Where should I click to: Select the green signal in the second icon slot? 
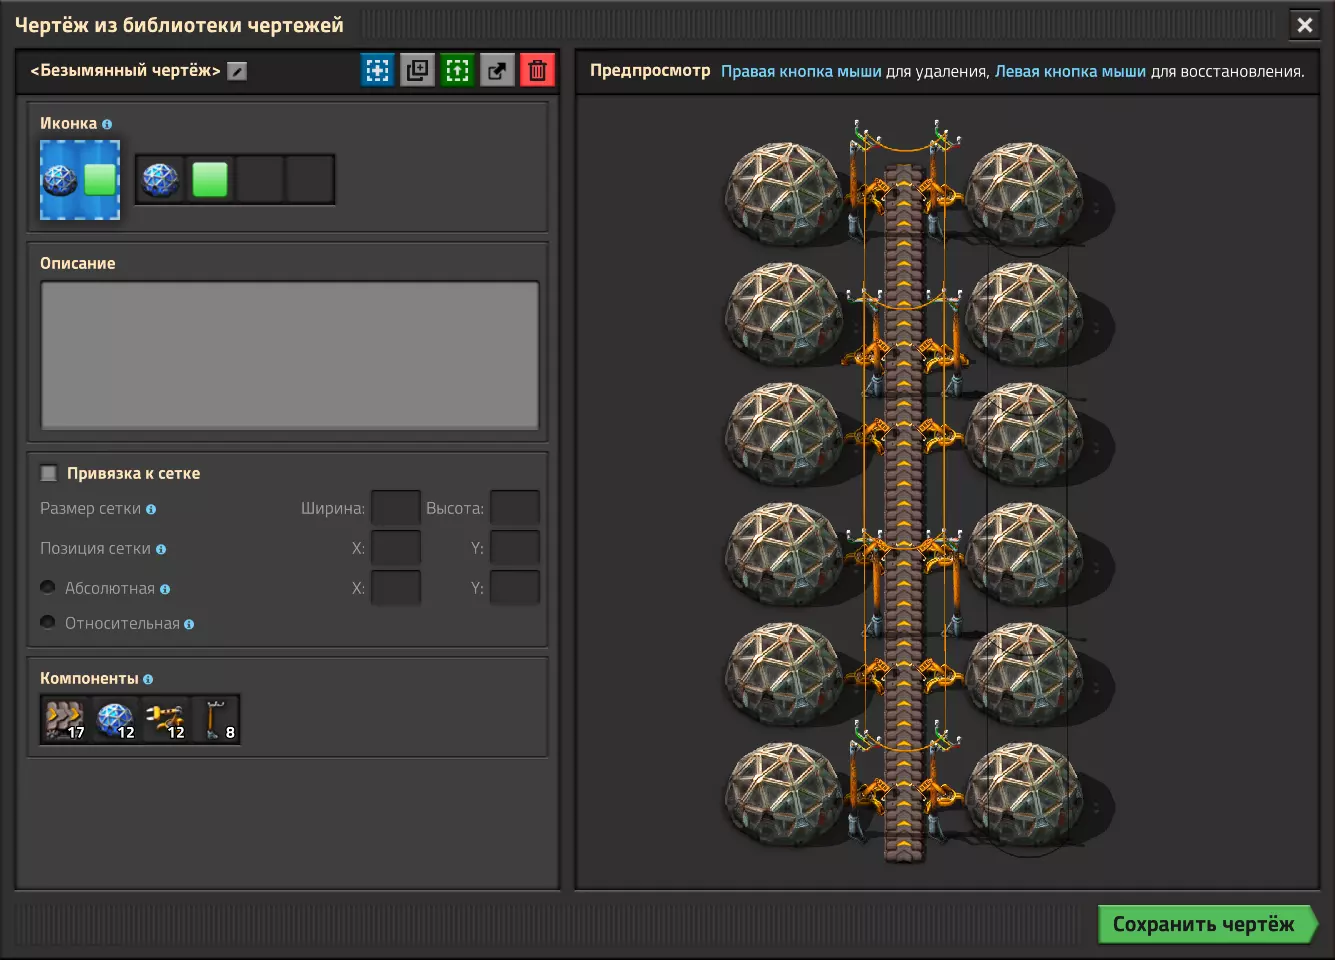pos(210,180)
